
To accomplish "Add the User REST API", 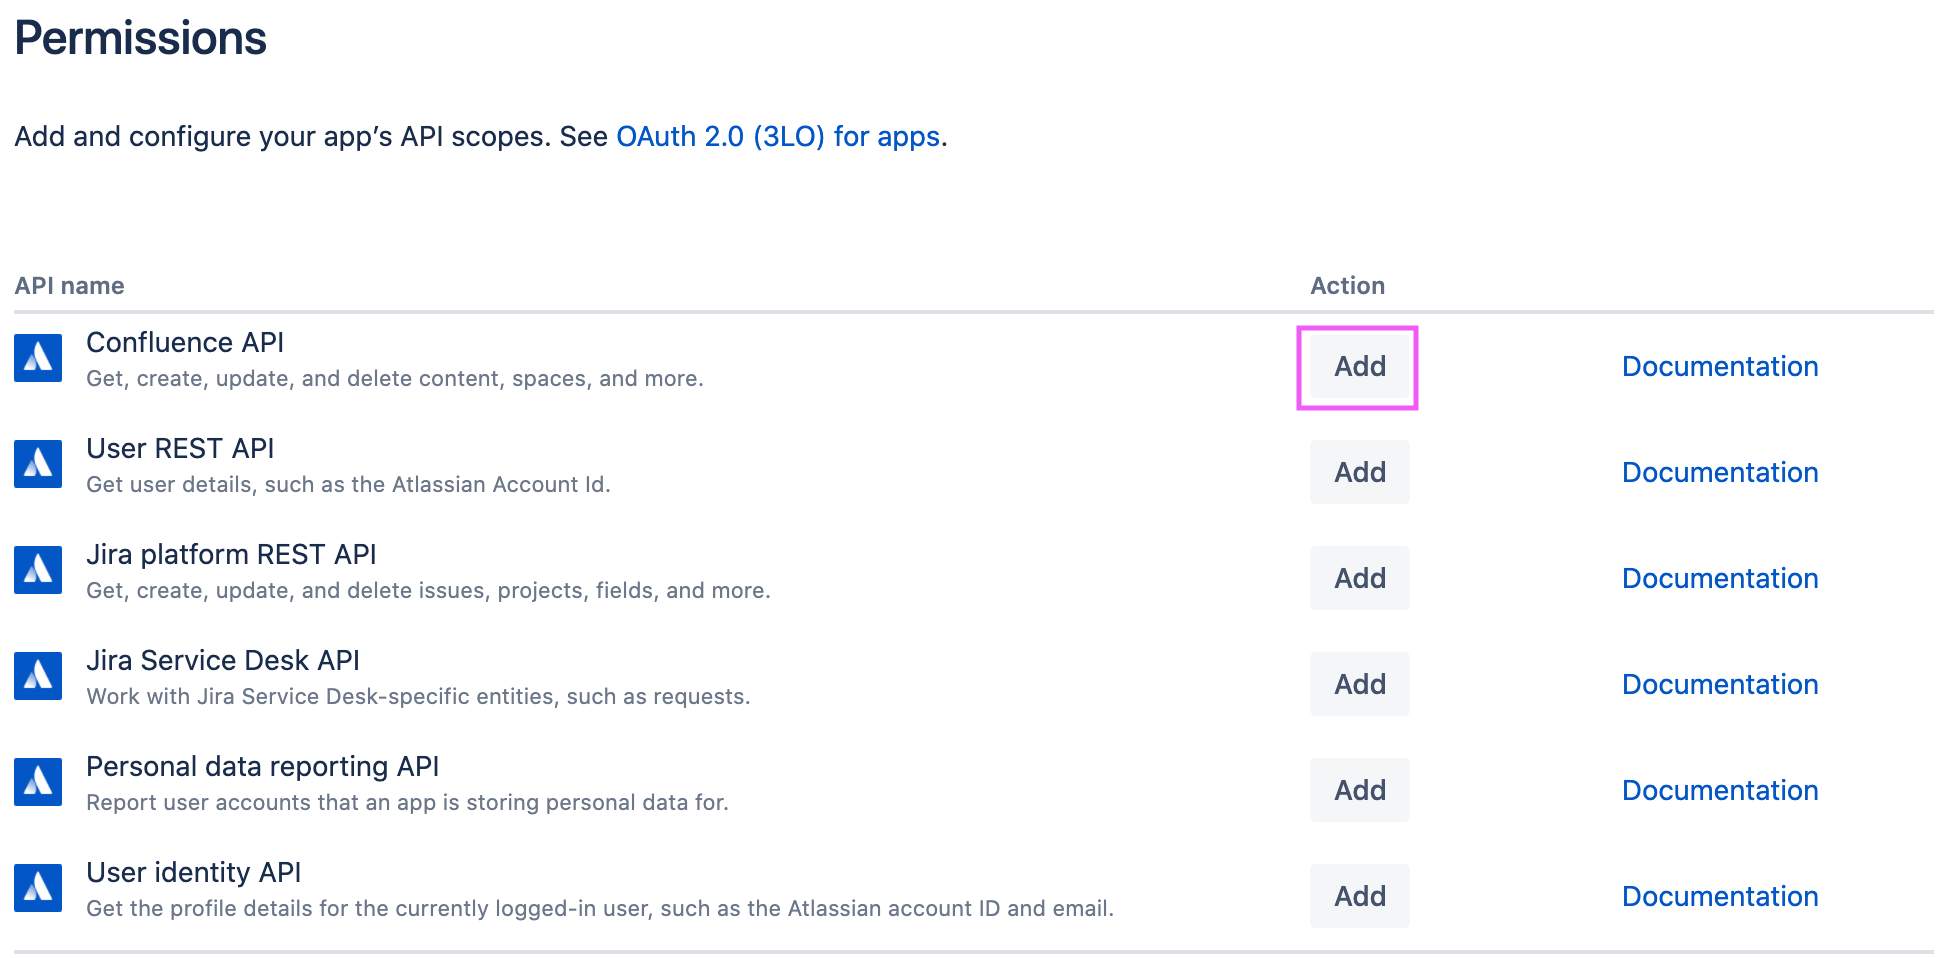I will [1359, 472].
